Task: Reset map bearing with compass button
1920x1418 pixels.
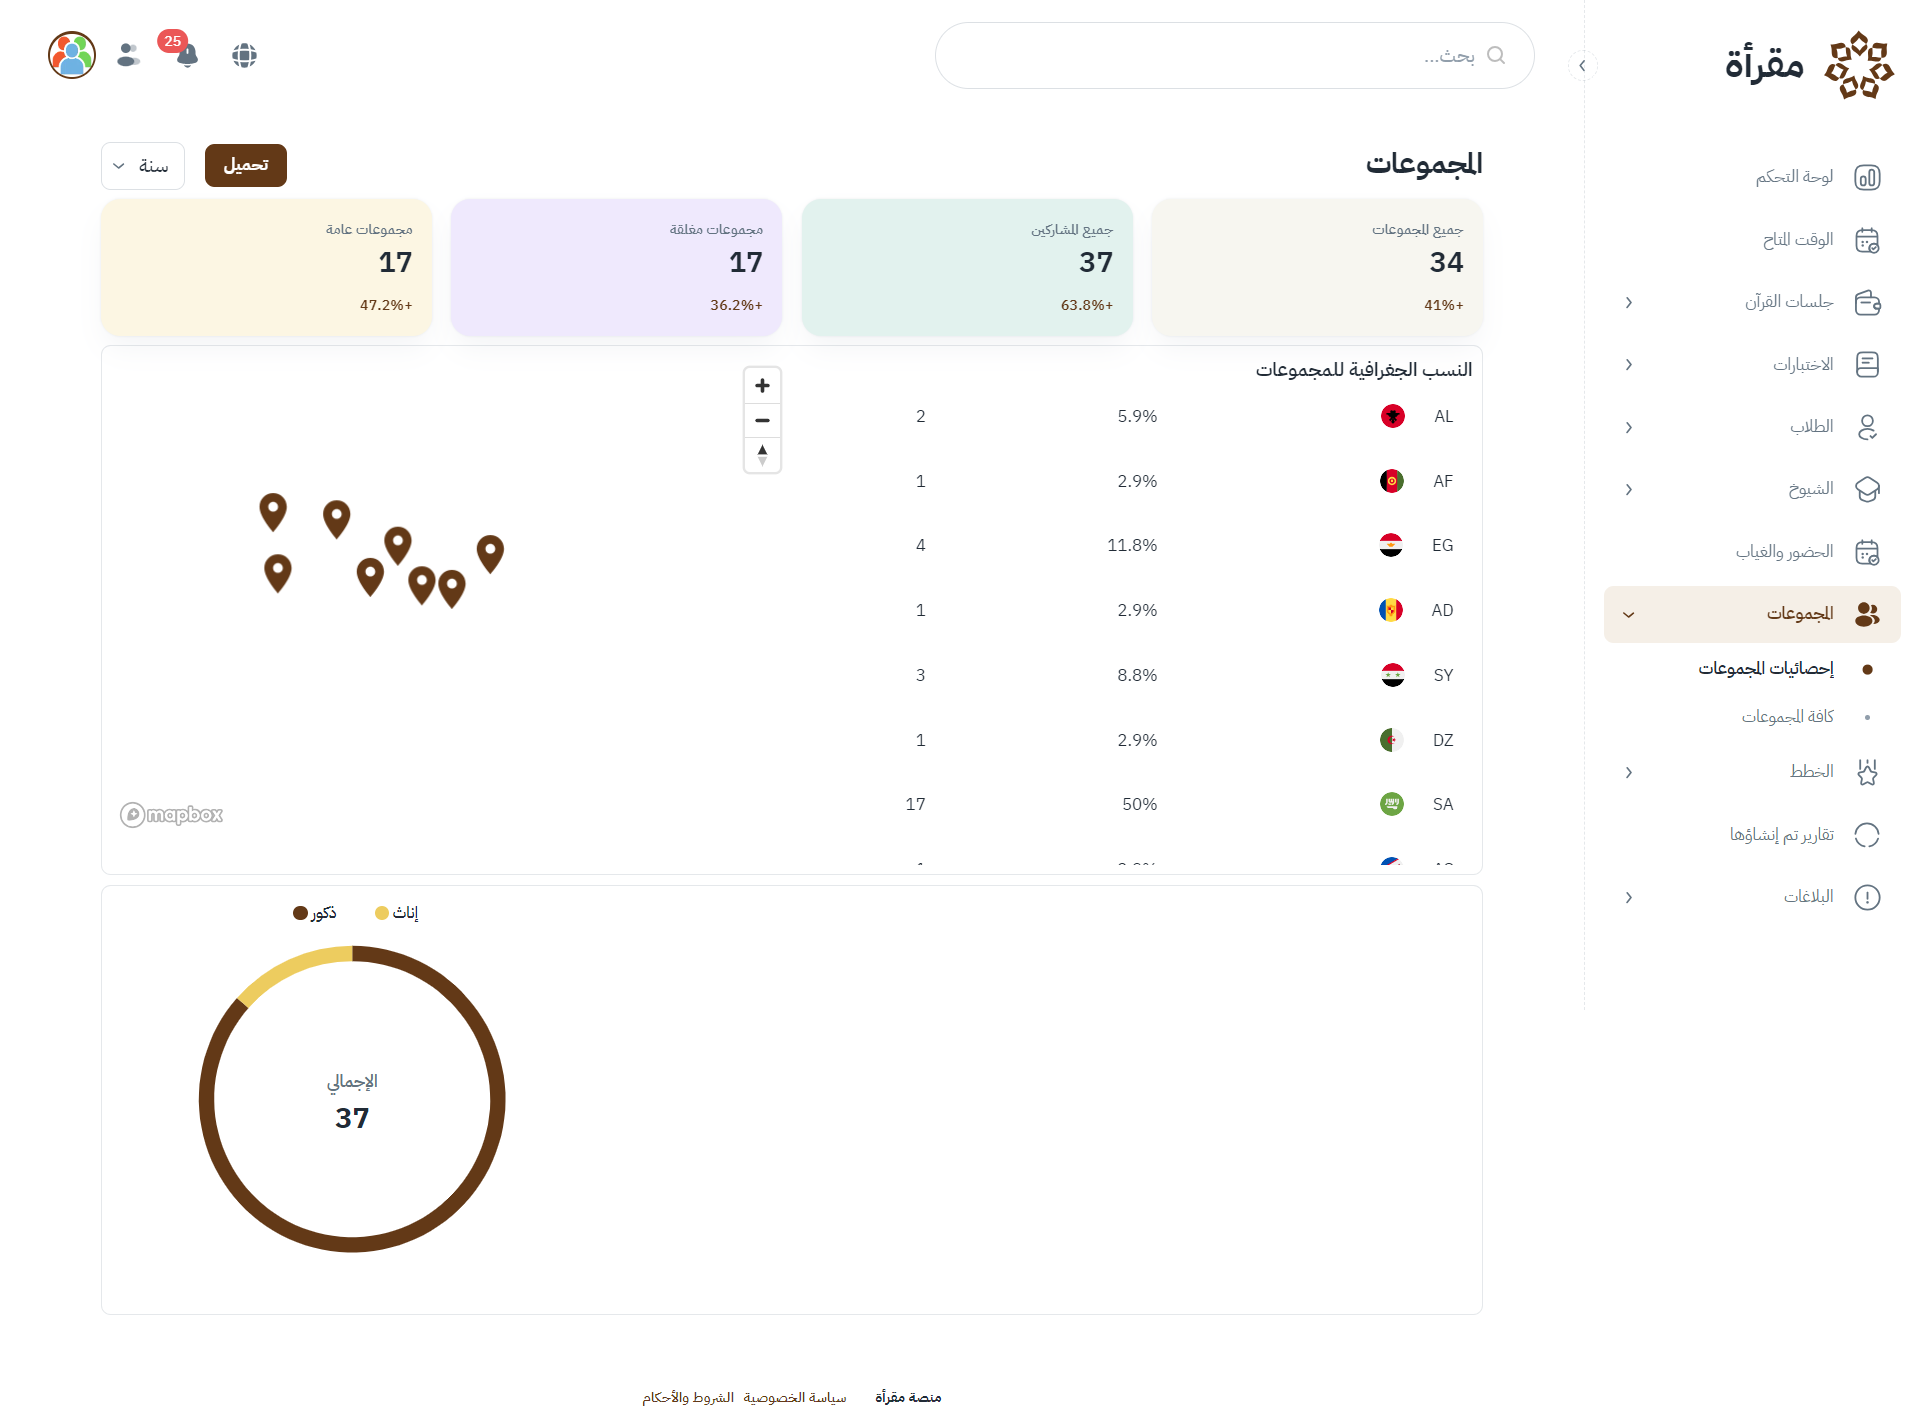Action: coord(762,455)
